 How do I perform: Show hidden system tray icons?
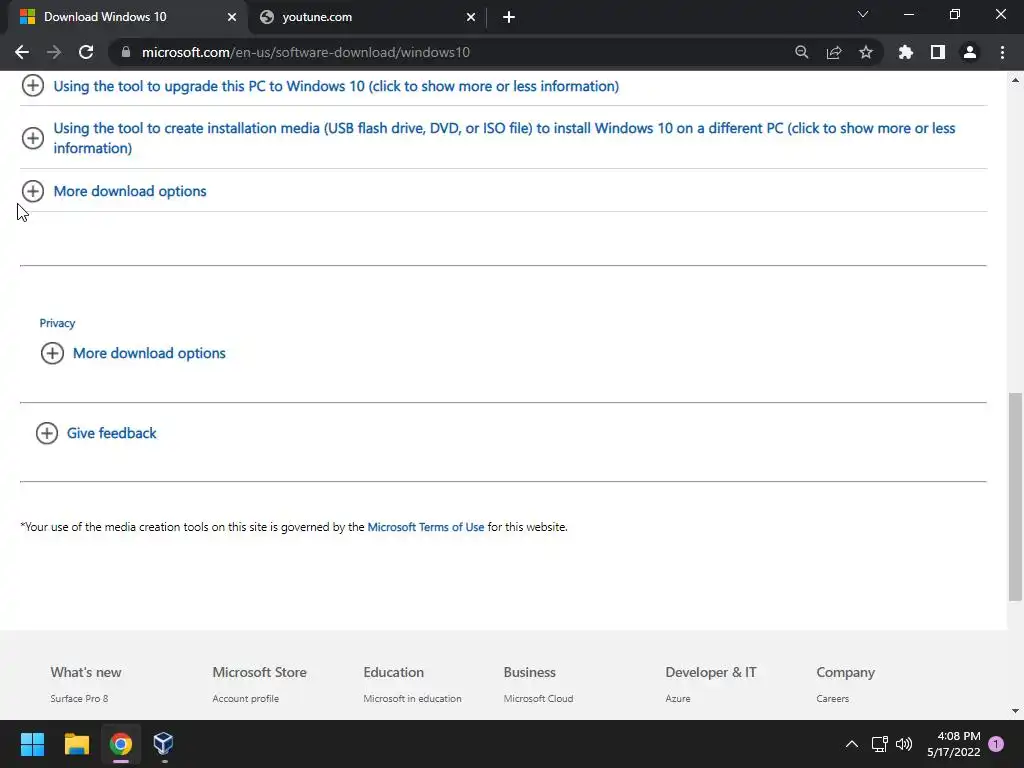[x=852, y=744]
